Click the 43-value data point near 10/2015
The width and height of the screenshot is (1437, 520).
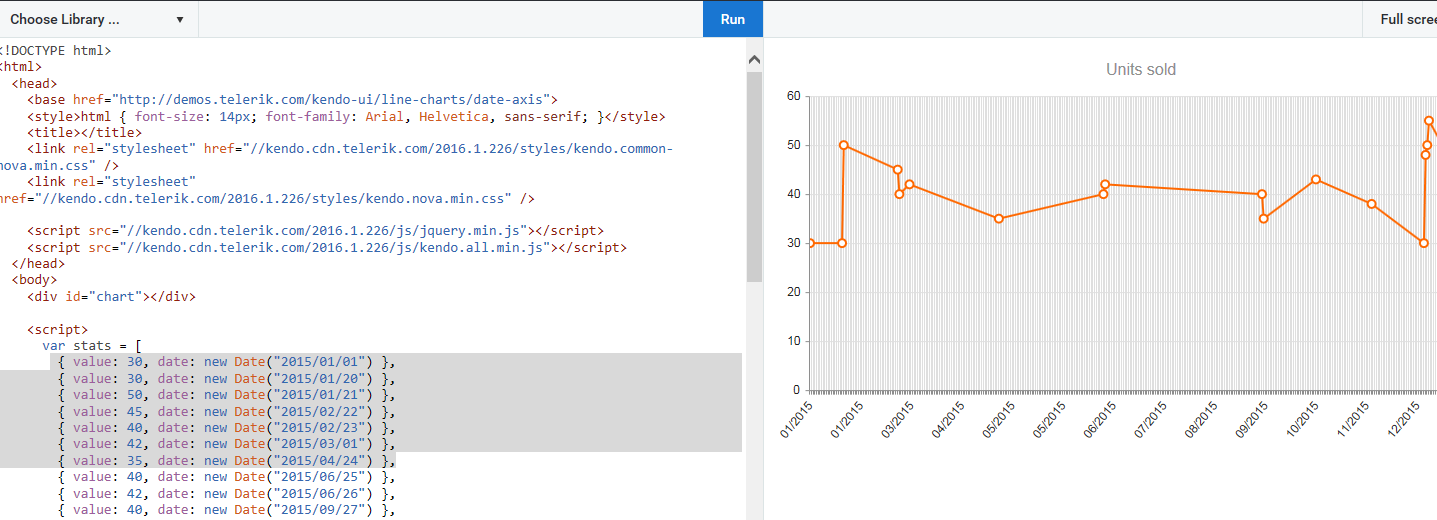click(1316, 180)
